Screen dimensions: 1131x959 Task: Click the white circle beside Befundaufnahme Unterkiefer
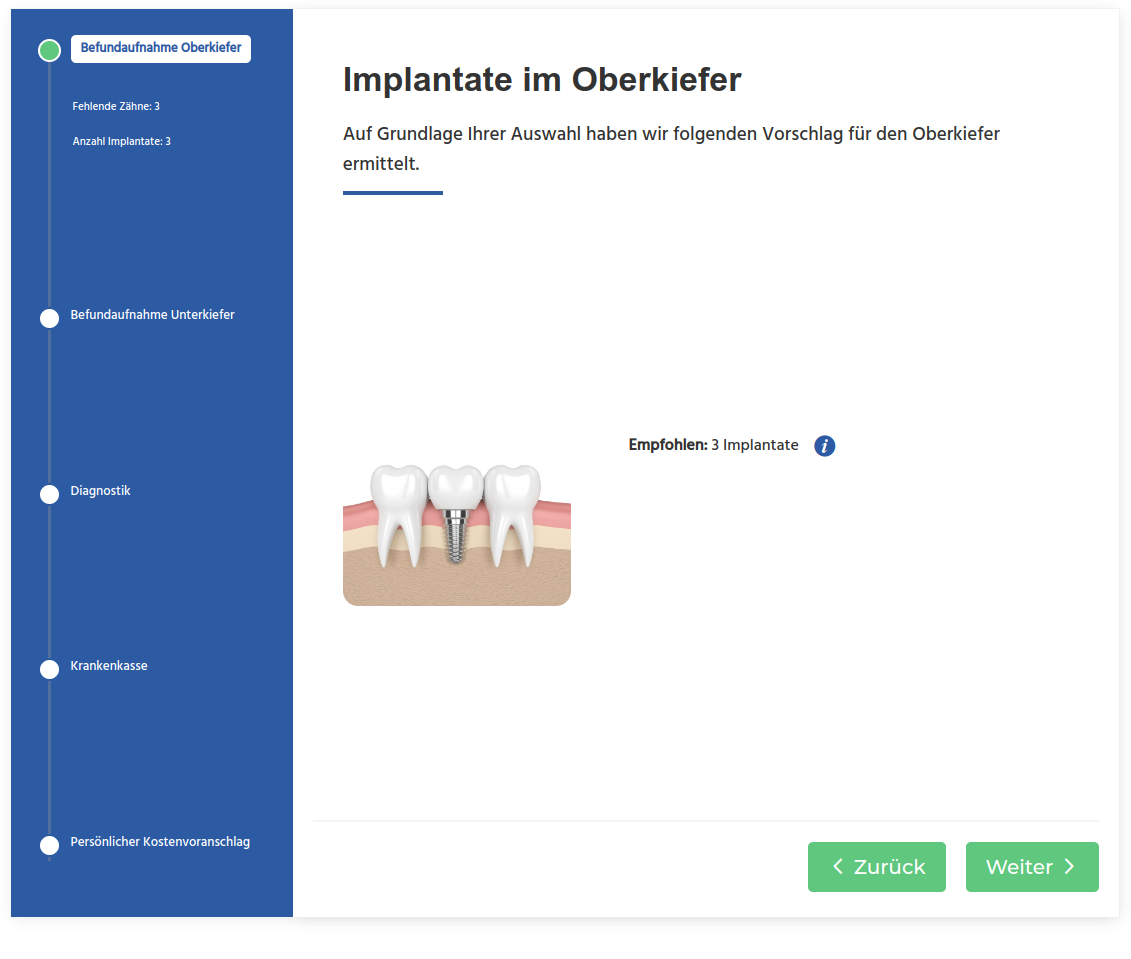tap(49, 318)
